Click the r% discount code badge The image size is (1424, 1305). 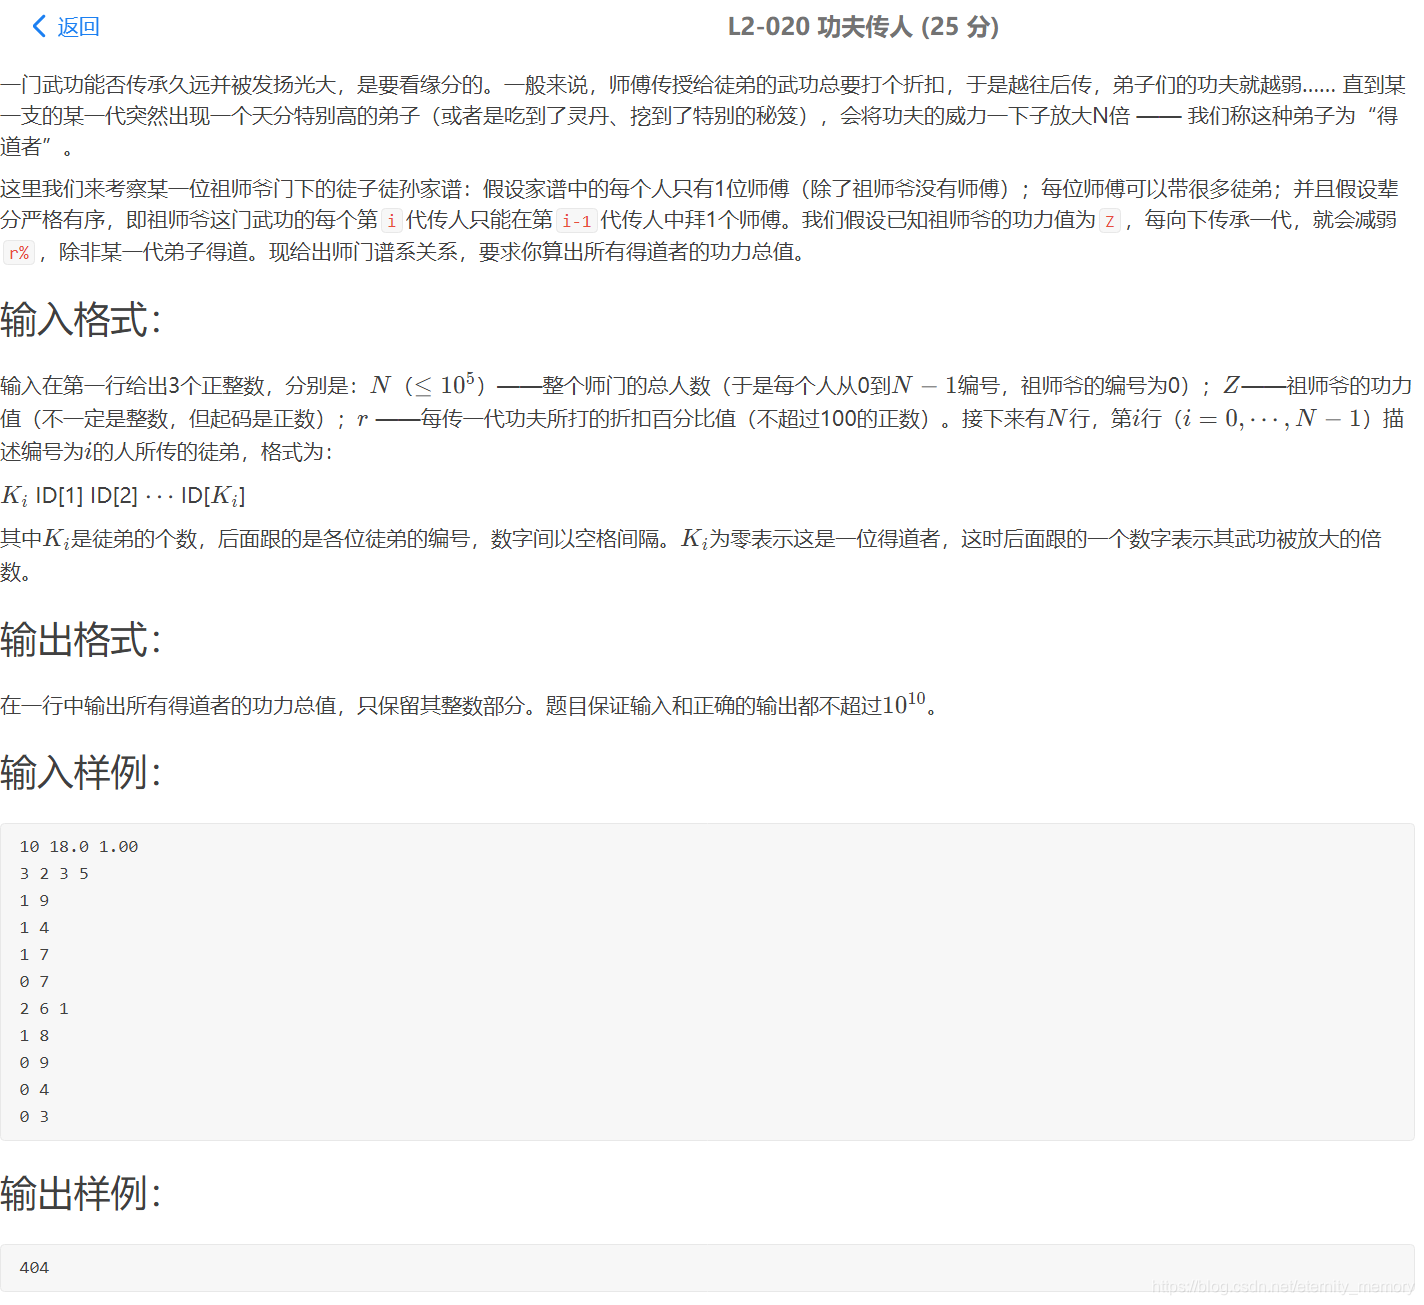(x=19, y=254)
